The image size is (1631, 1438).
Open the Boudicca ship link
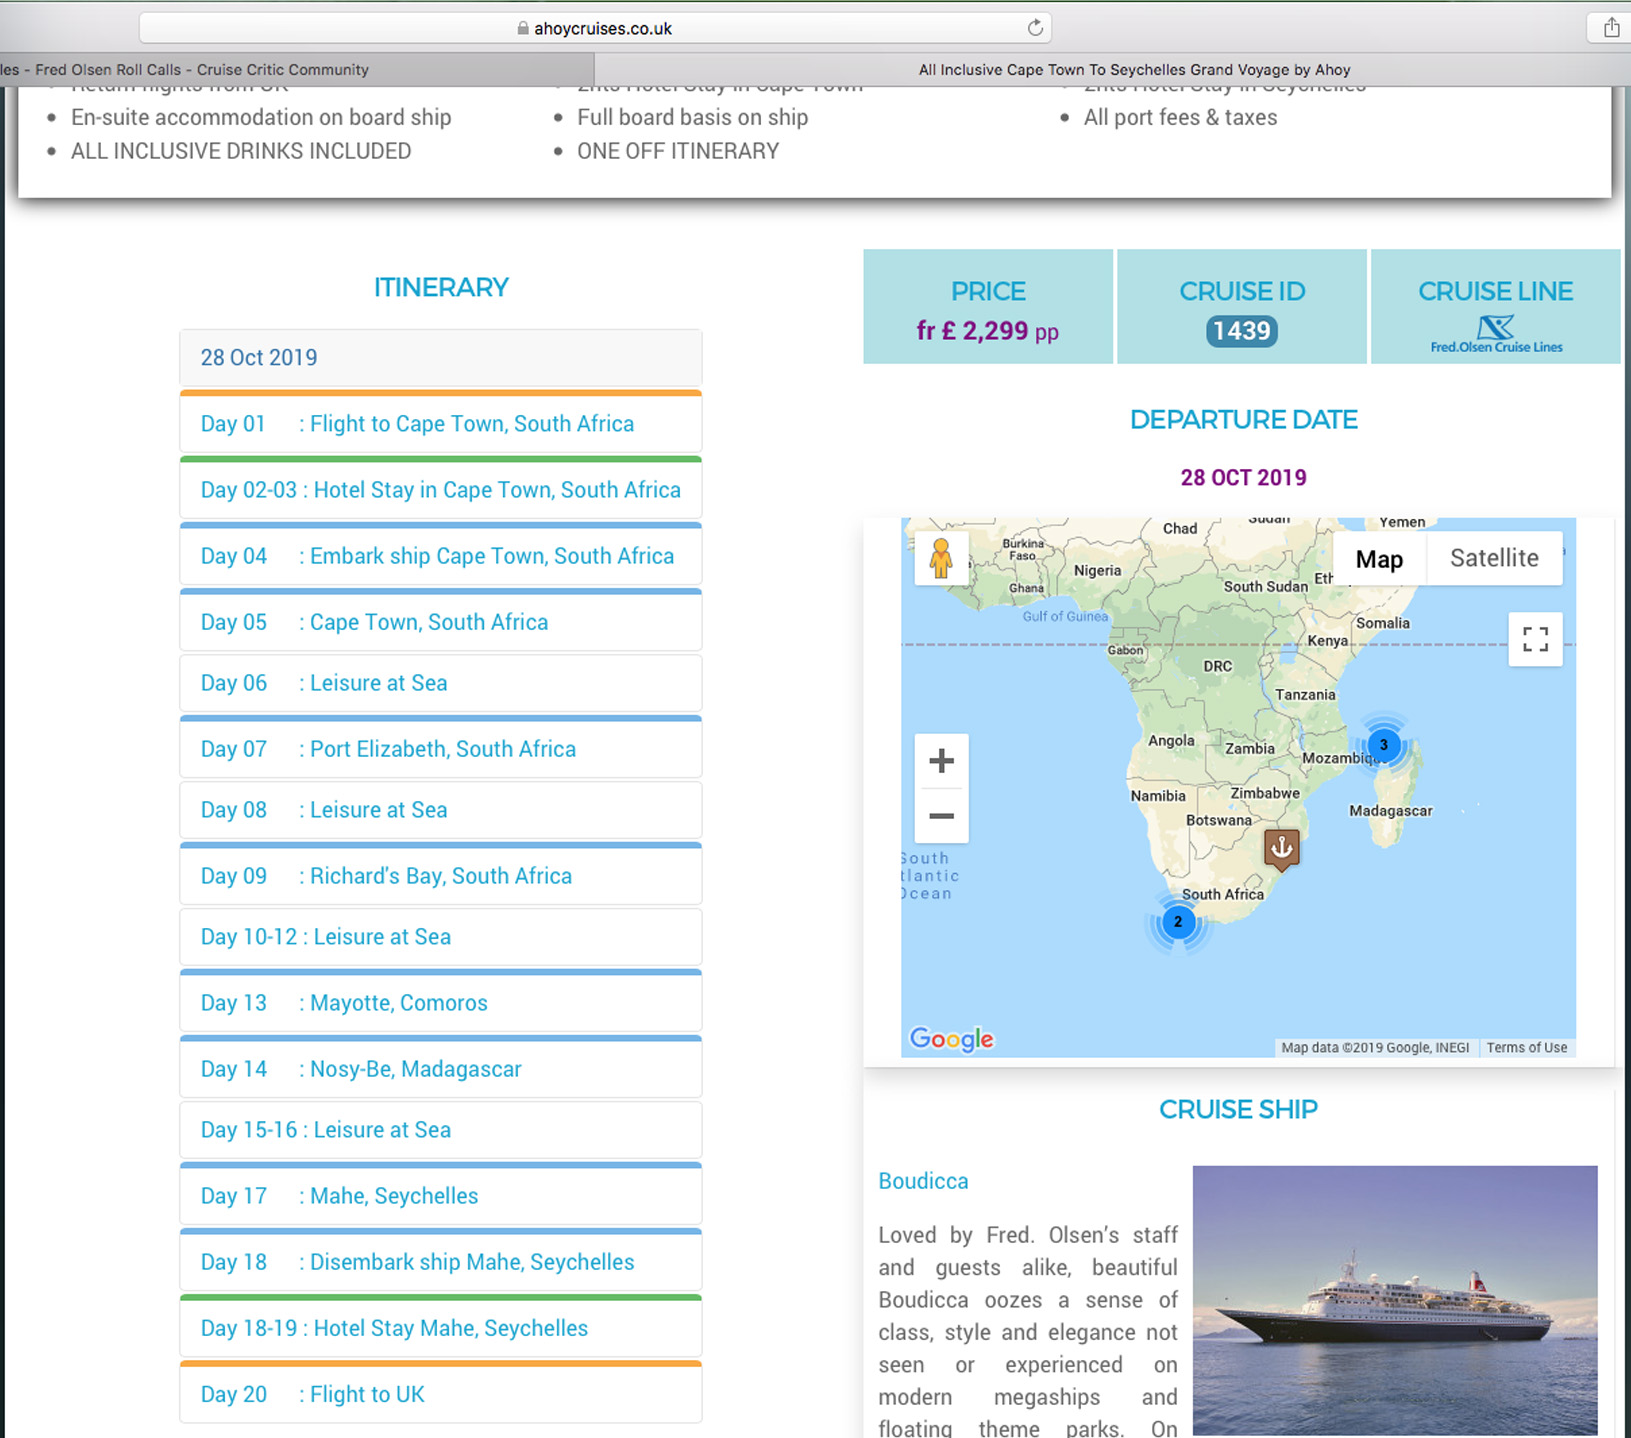923,1181
